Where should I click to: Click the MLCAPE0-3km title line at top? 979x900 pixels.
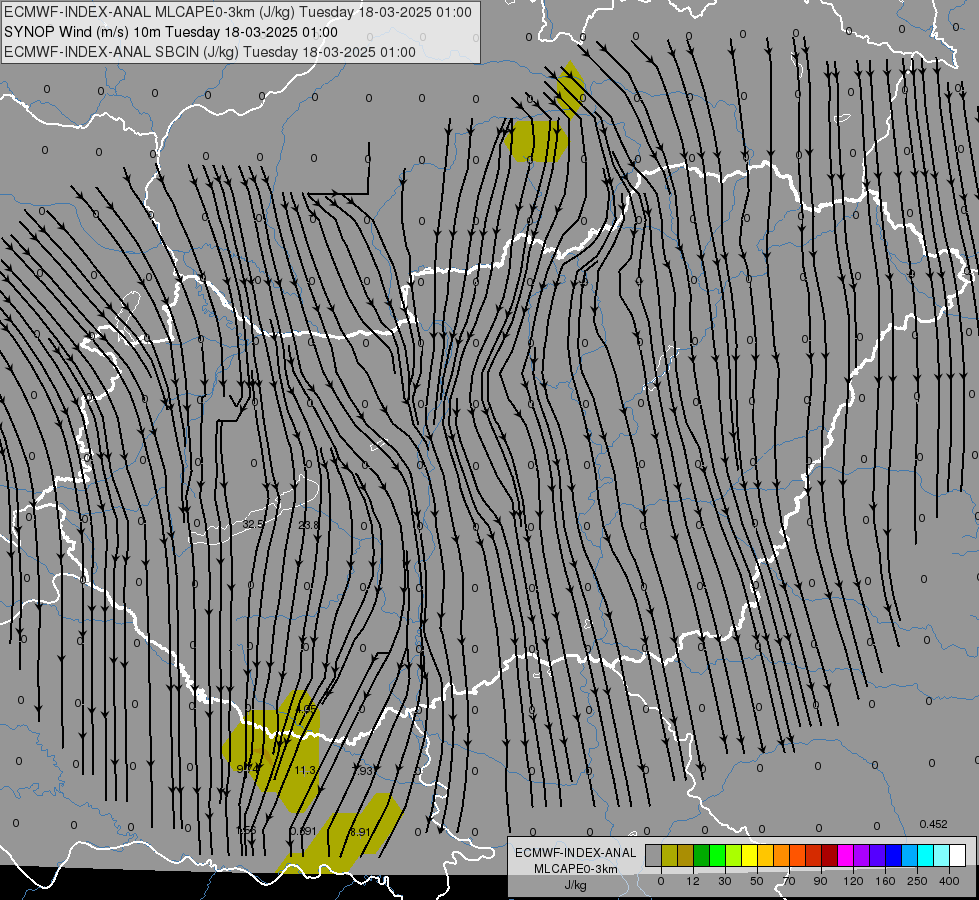coord(238,12)
